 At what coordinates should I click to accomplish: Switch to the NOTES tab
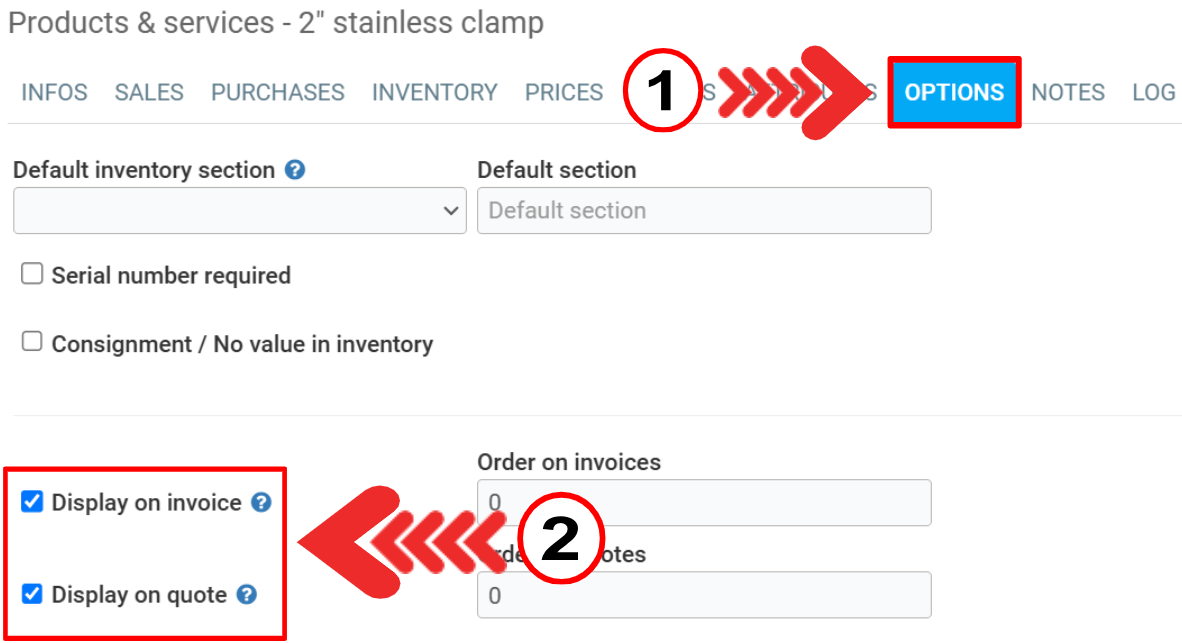tap(1068, 93)
